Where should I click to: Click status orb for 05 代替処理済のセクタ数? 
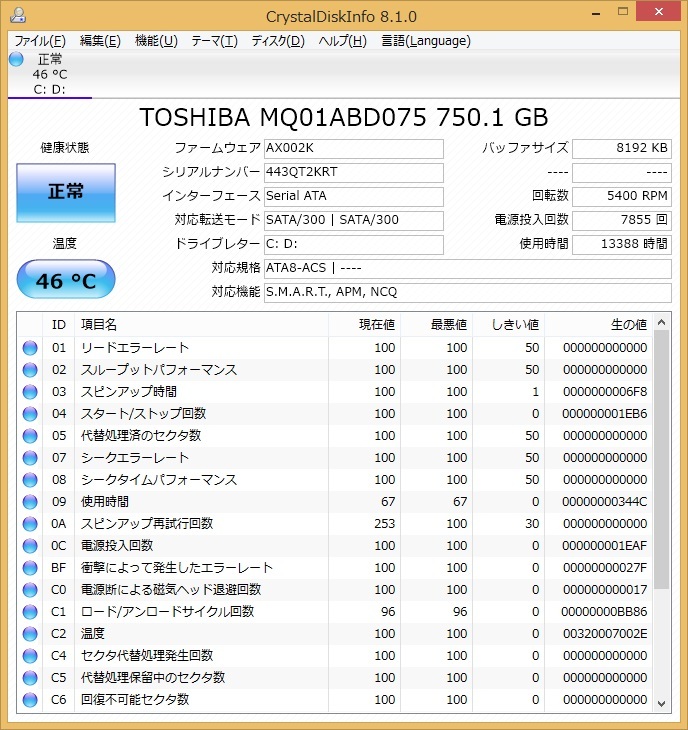(30, 436)
